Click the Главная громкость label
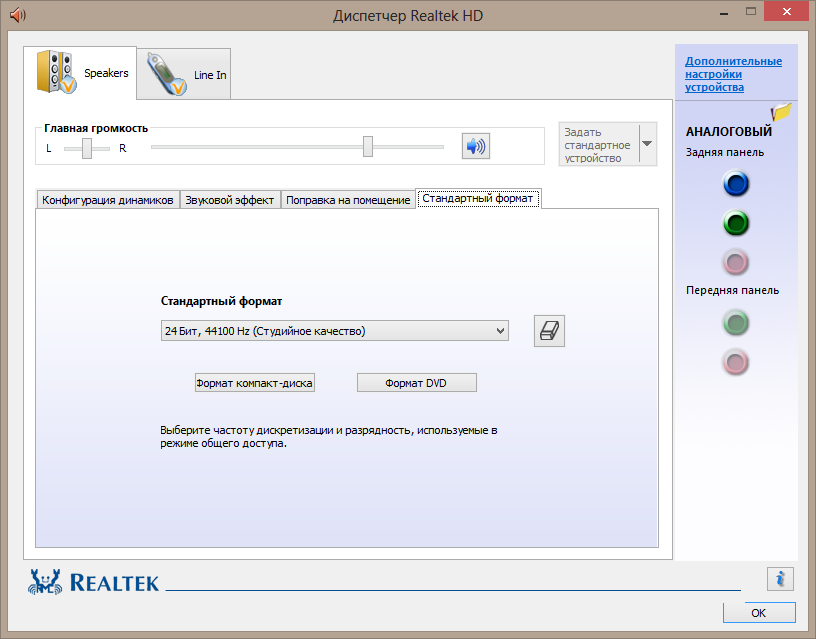Screen dimensions: 816x639 click(x=96, y=129)
